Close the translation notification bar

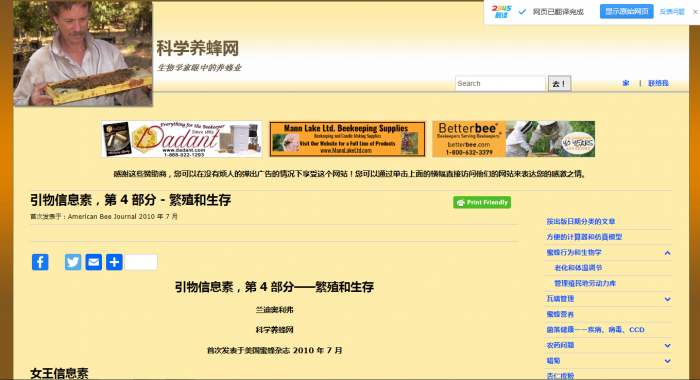[x=695, y=12]
